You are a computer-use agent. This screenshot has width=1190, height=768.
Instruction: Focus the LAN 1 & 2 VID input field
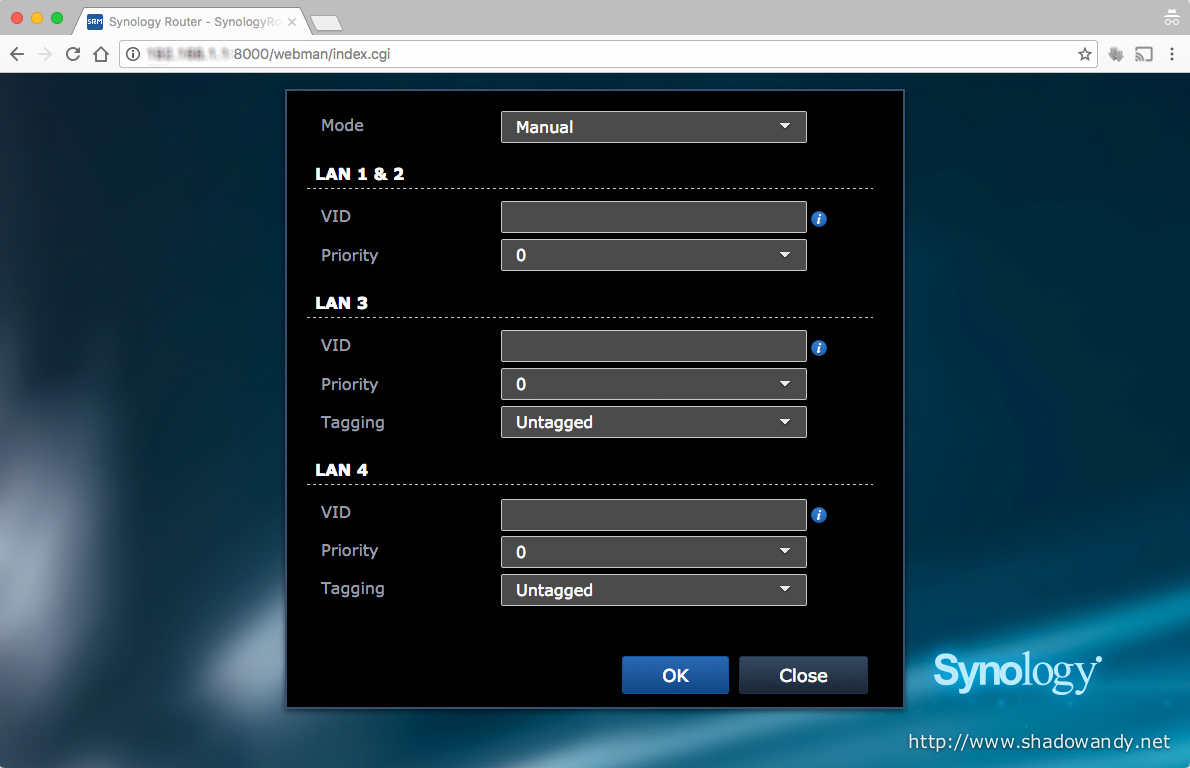coord(653,217)
